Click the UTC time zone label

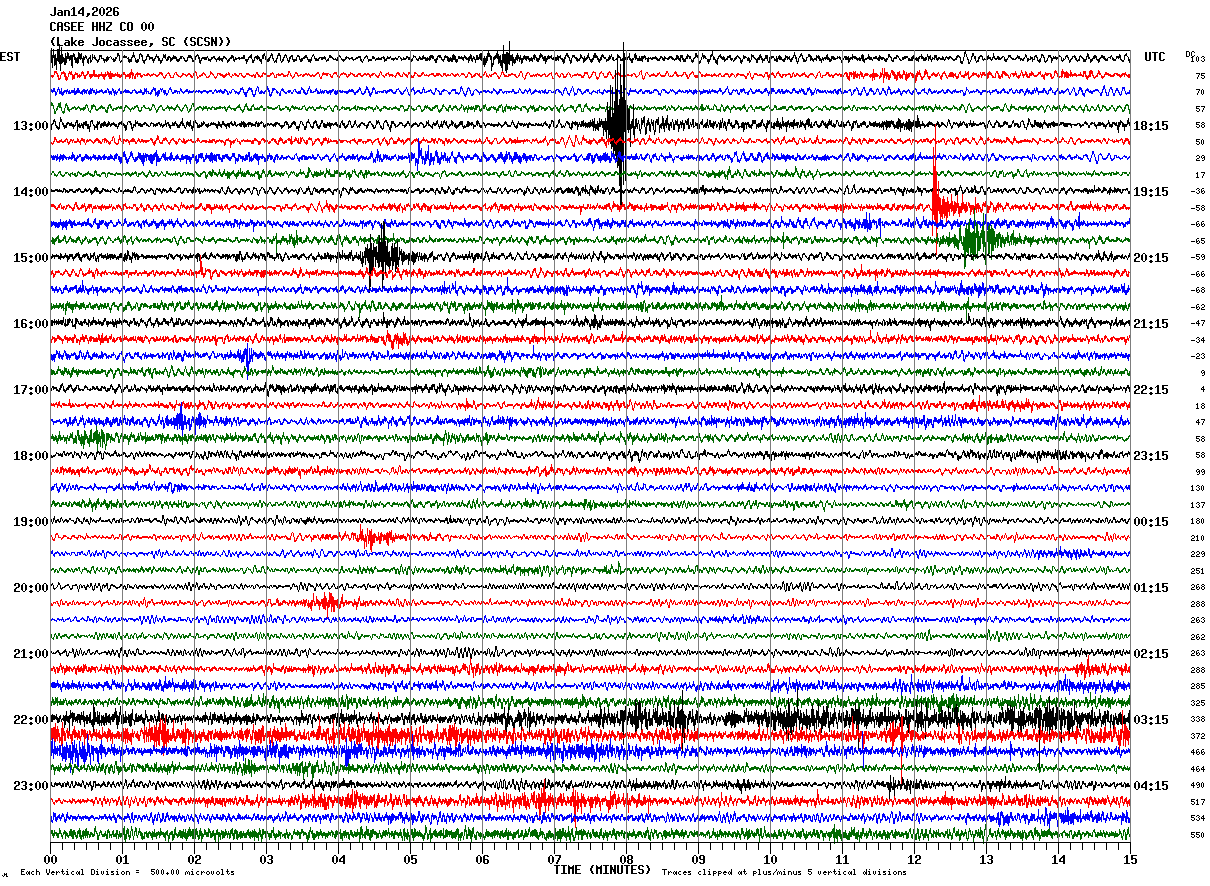[x=1155, y=57]
